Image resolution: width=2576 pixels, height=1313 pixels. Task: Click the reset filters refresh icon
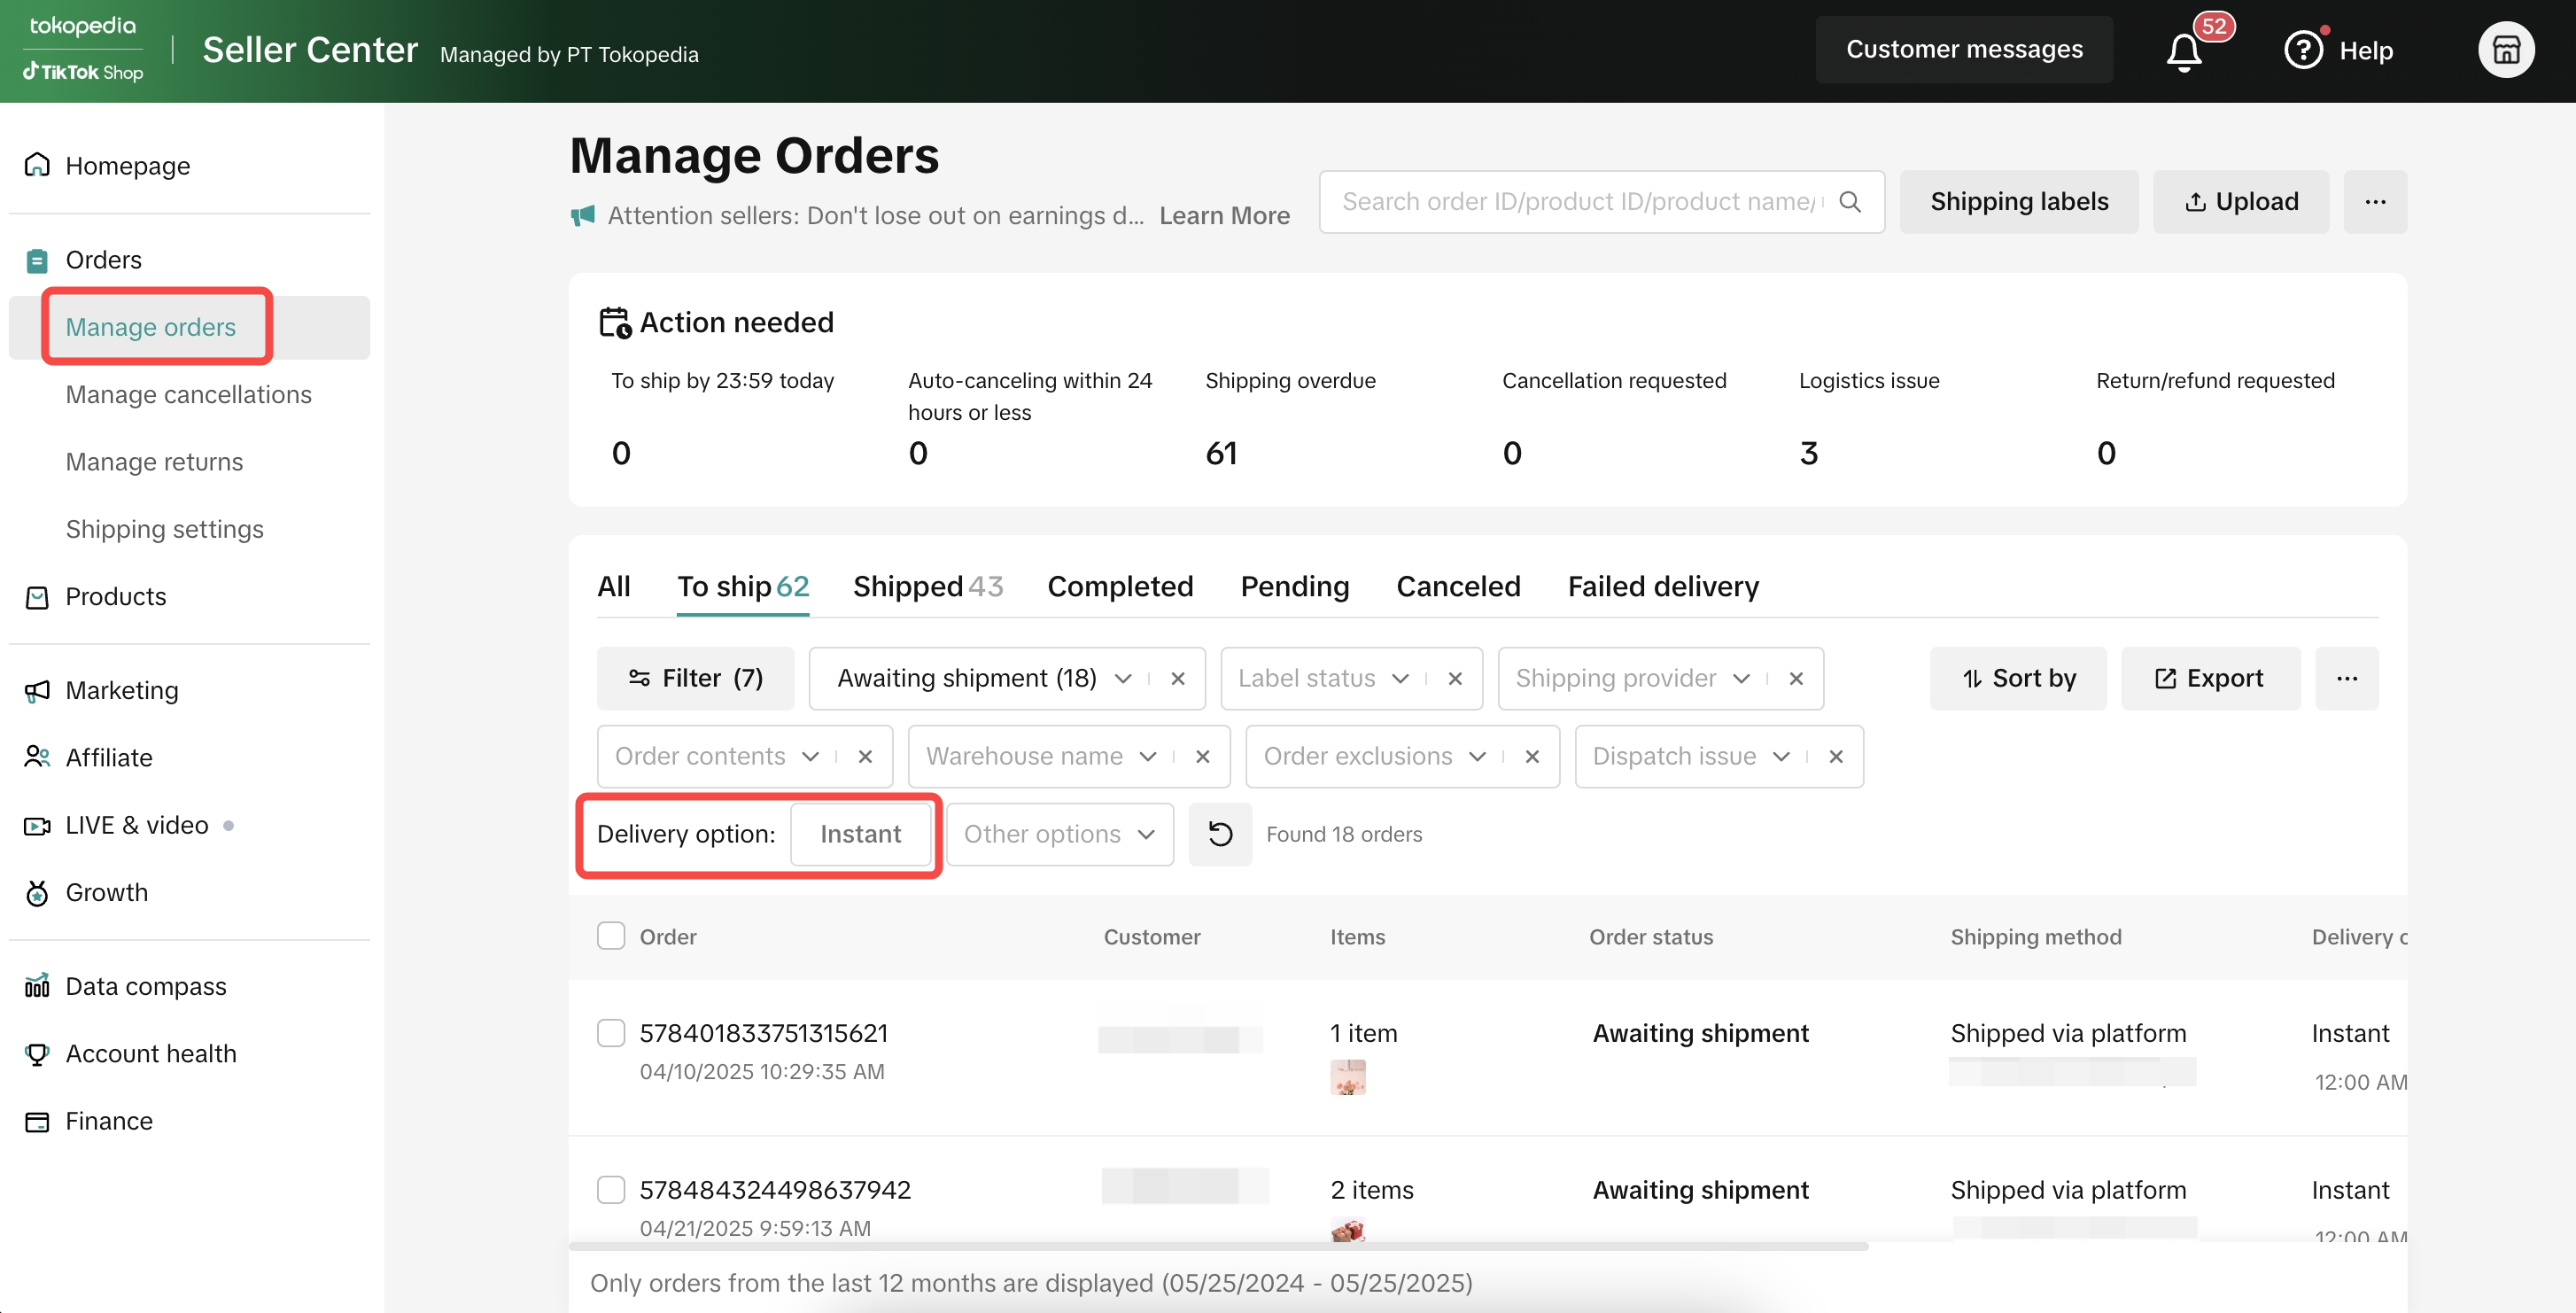click(1219, 834)
